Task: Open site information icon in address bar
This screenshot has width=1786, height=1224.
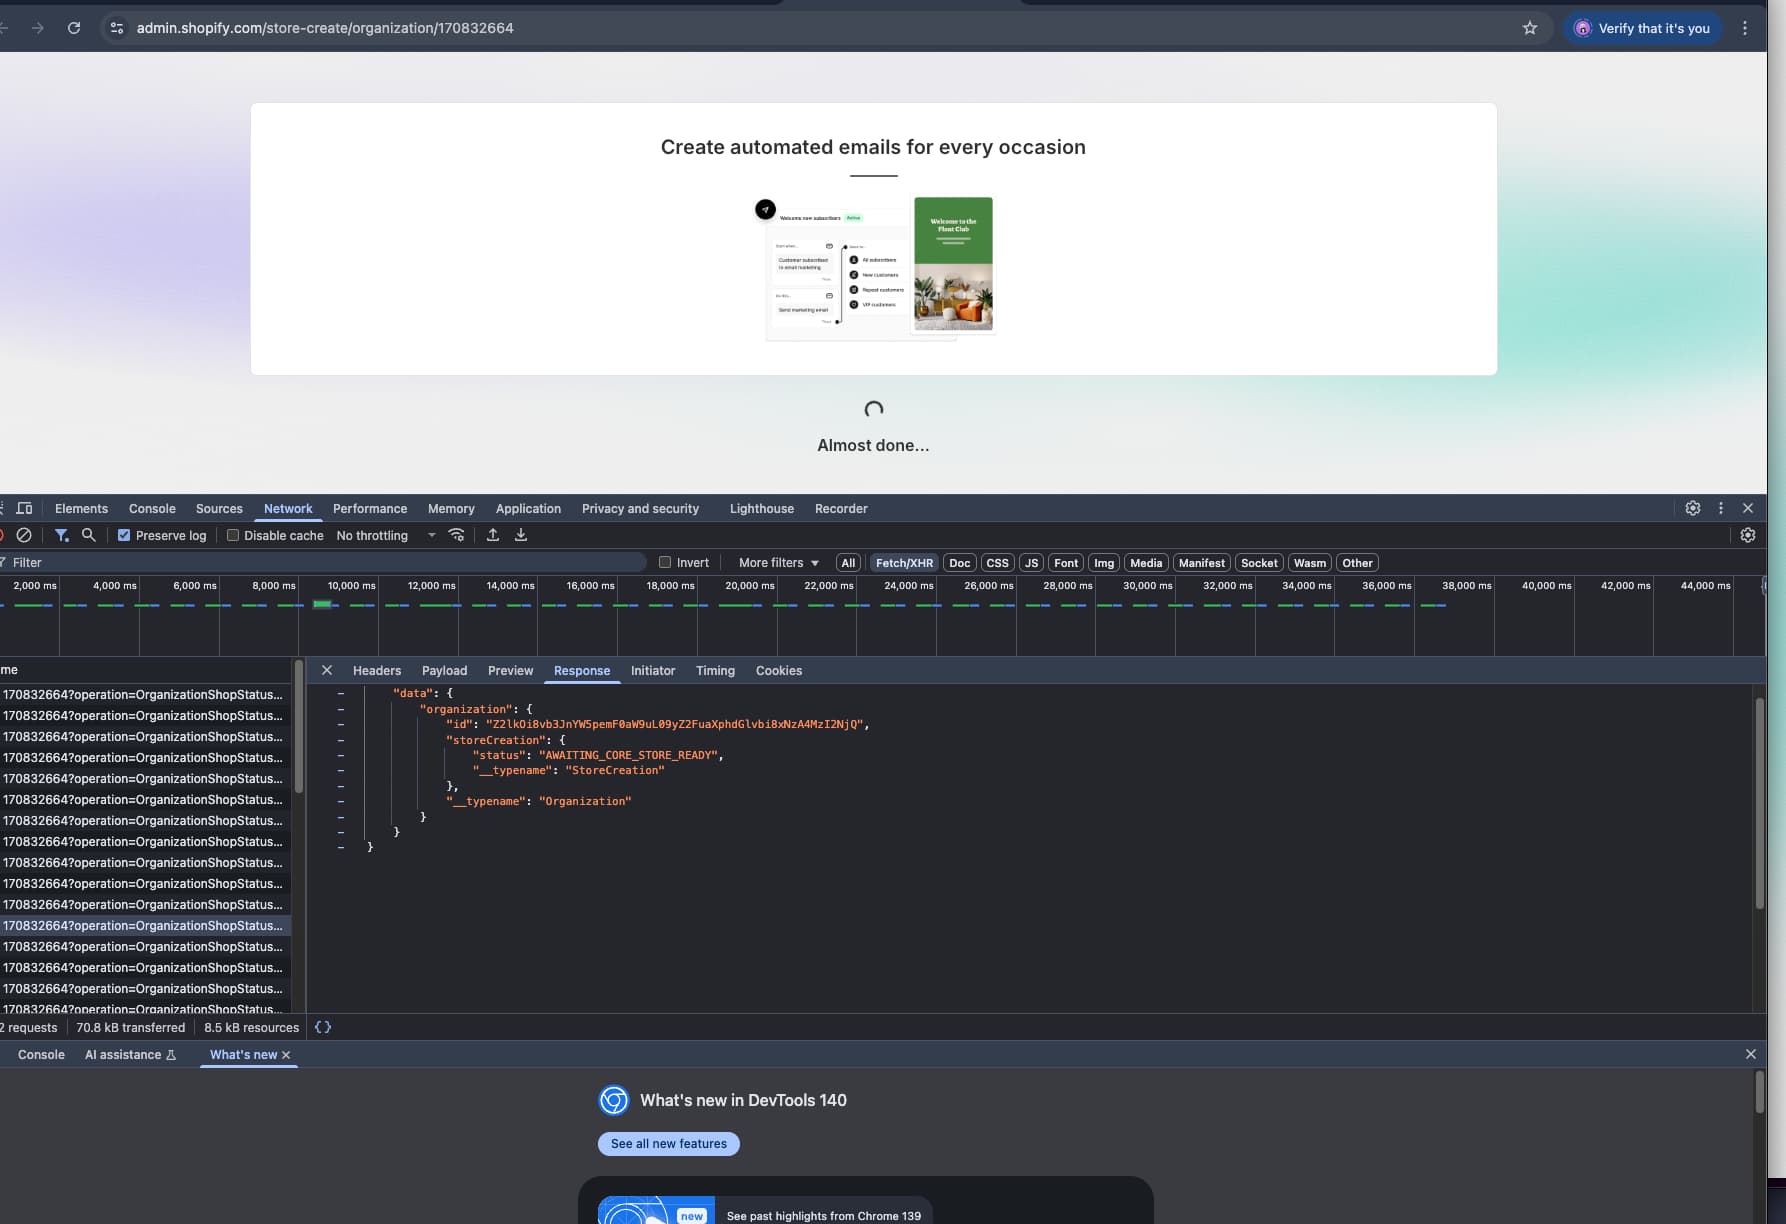Action: coord(117,28)
